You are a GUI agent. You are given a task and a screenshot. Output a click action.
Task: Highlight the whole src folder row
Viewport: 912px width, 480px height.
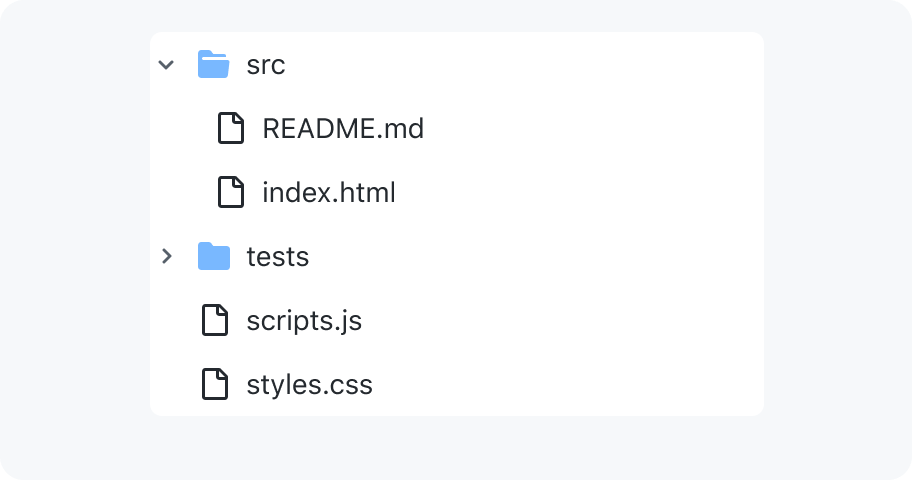(457, 64)
